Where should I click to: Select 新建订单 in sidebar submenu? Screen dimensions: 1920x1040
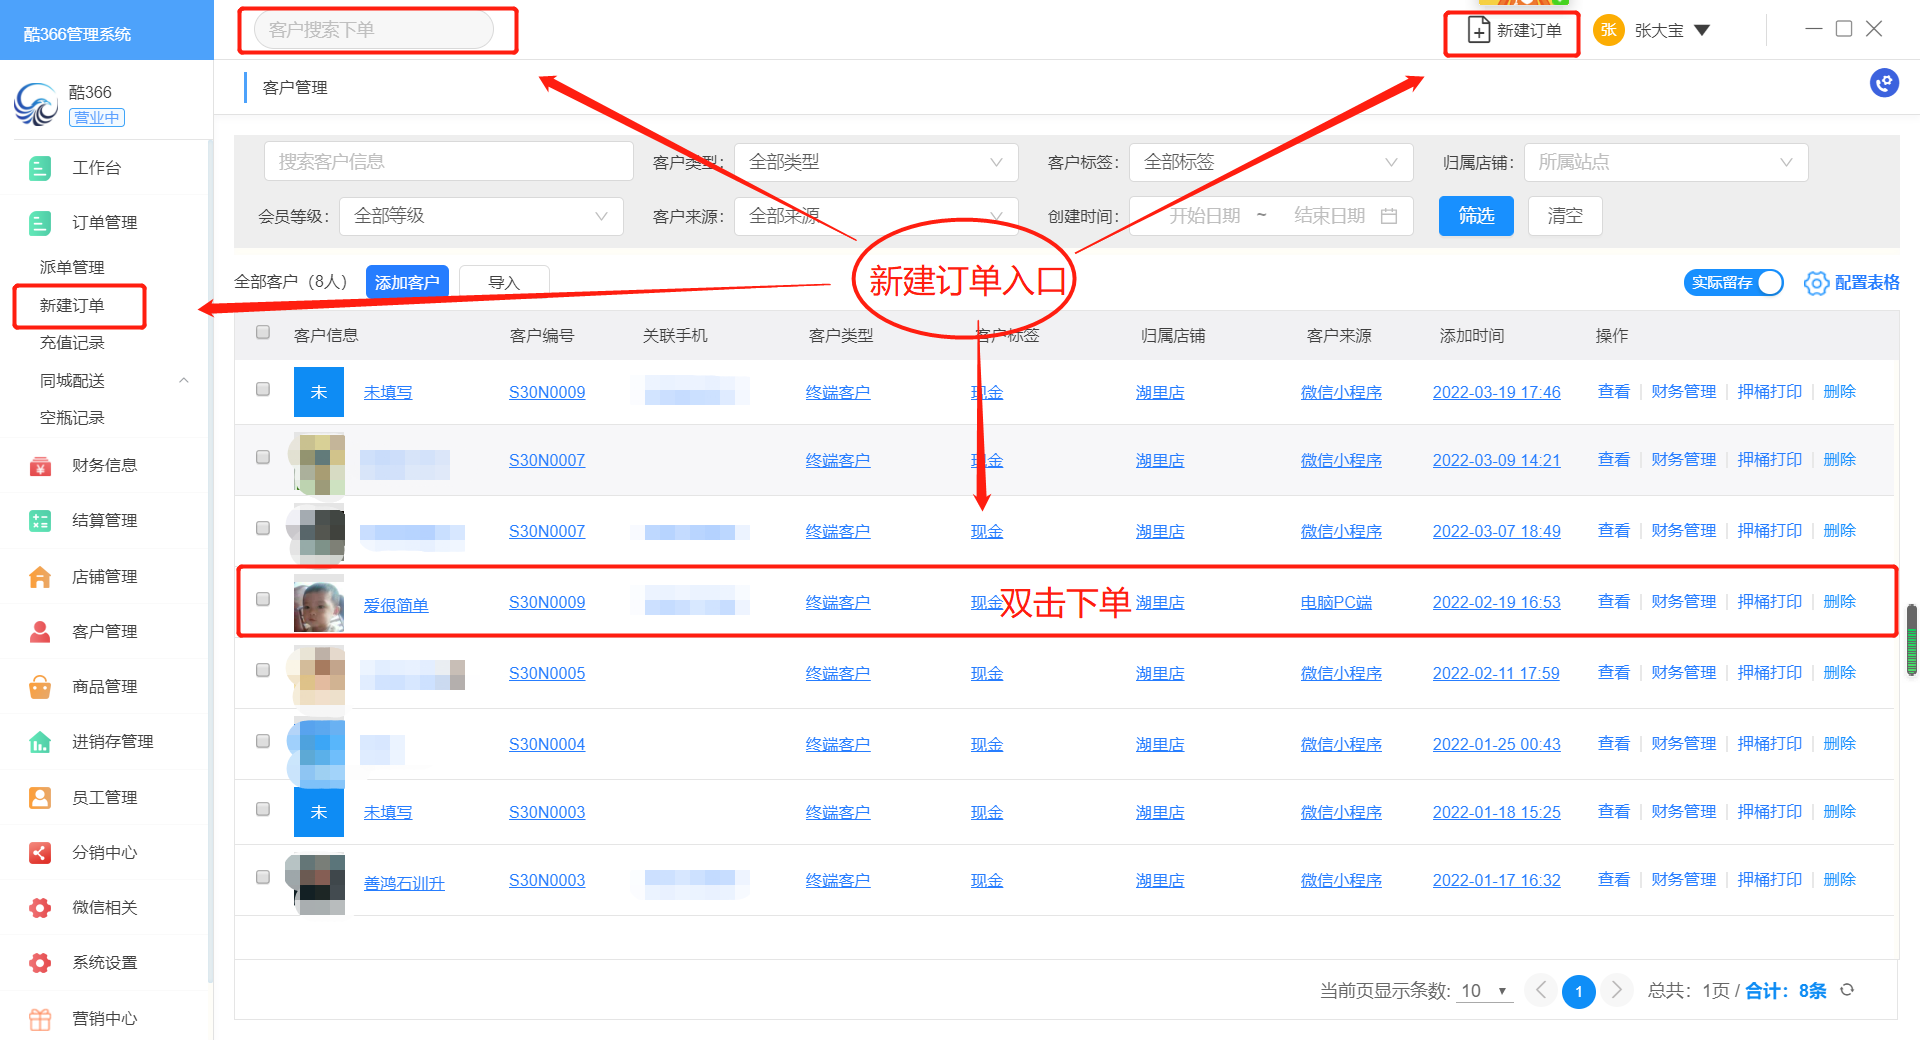click(72, 306)
